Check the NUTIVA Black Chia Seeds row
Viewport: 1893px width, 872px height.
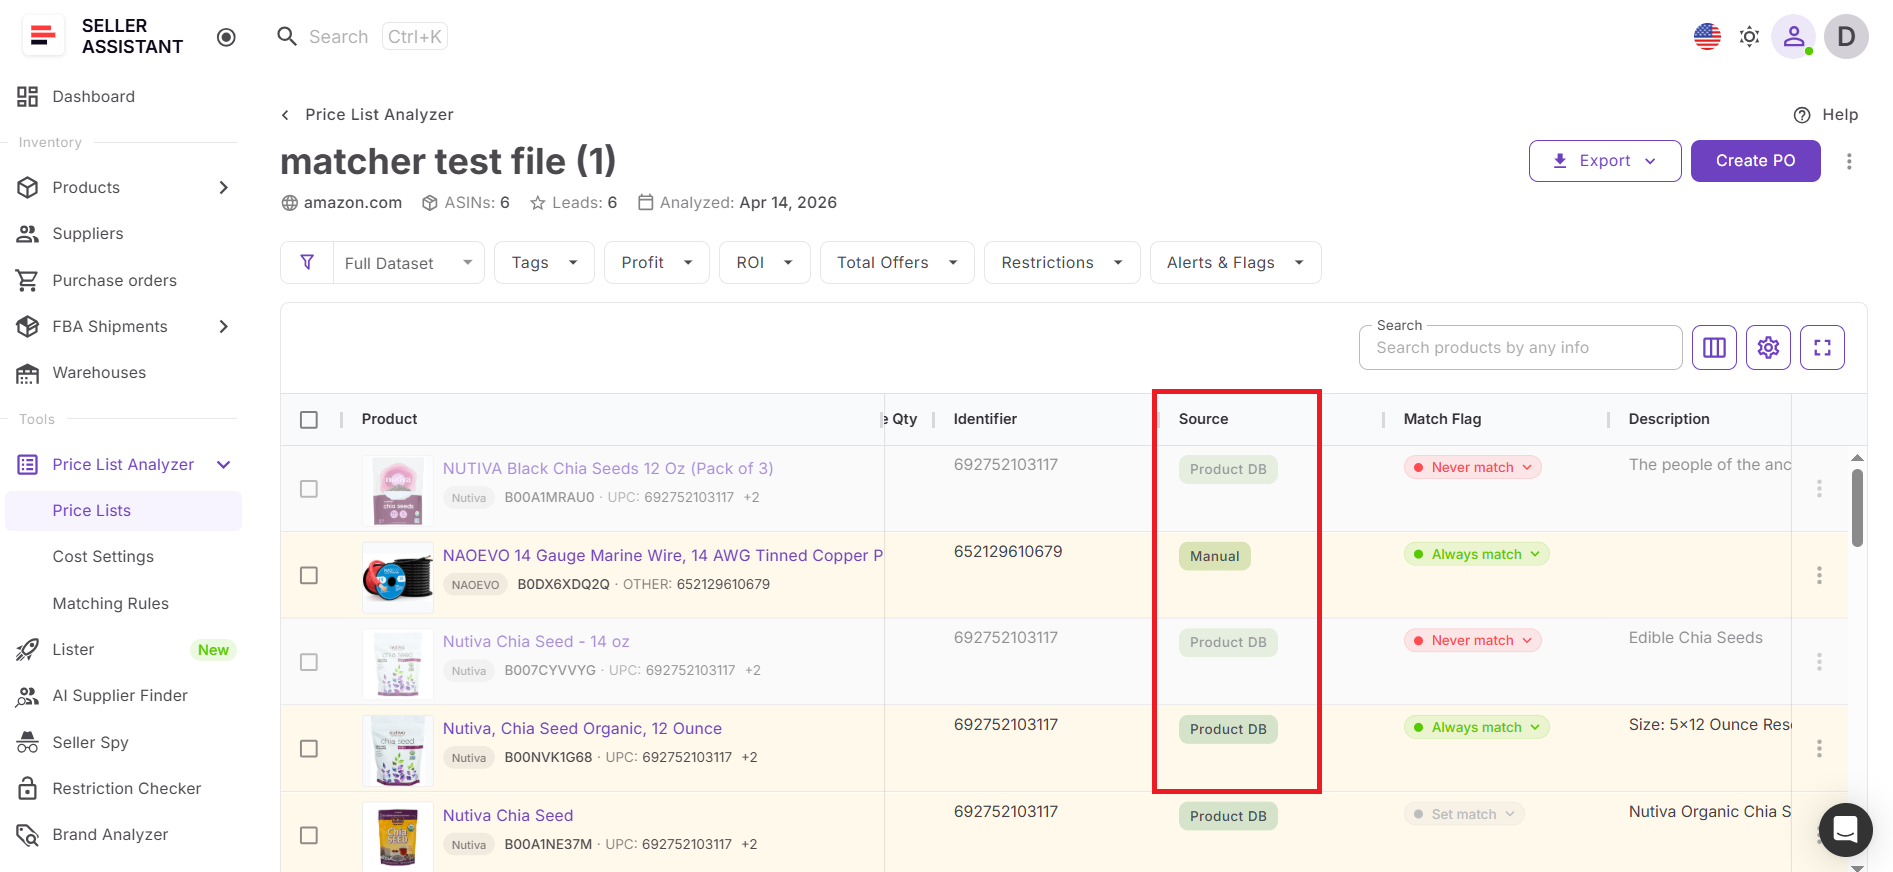(x=309, y=489)
